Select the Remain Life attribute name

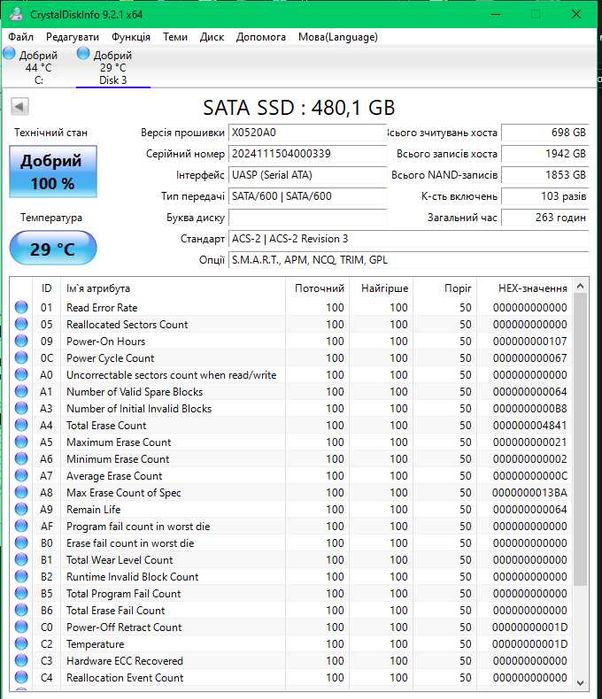pos(93,510)
